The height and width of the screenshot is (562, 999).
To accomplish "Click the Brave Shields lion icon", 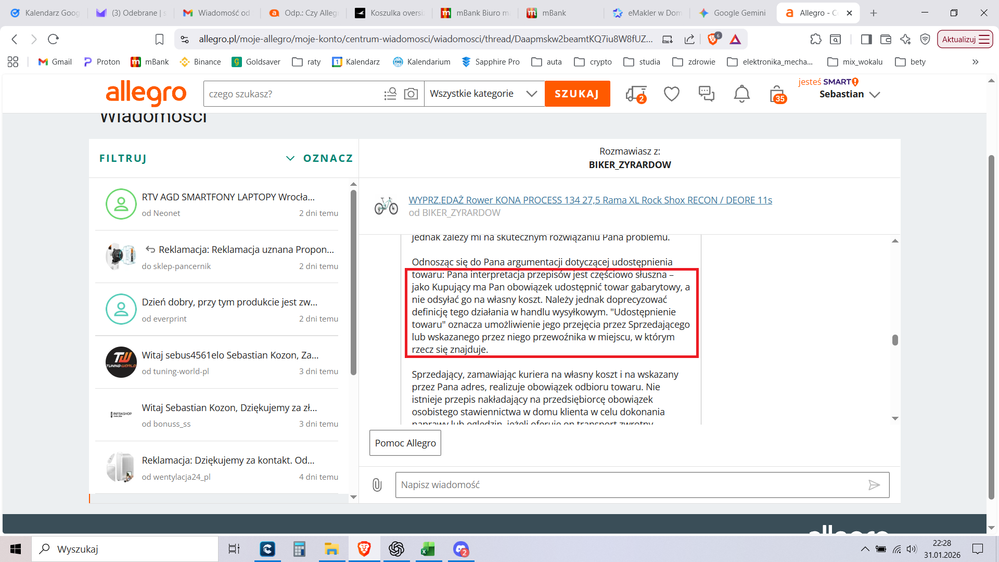I will [713, 39].
